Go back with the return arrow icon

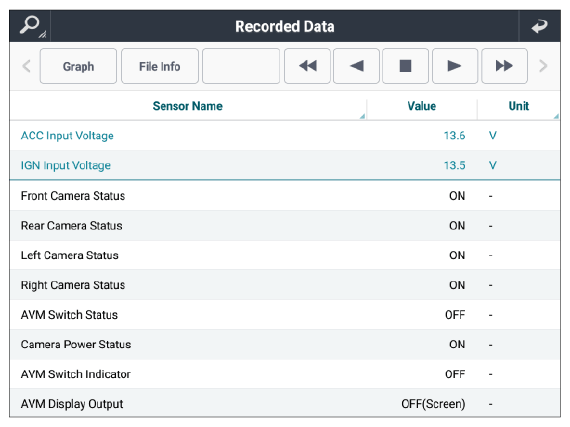[539, 26]
